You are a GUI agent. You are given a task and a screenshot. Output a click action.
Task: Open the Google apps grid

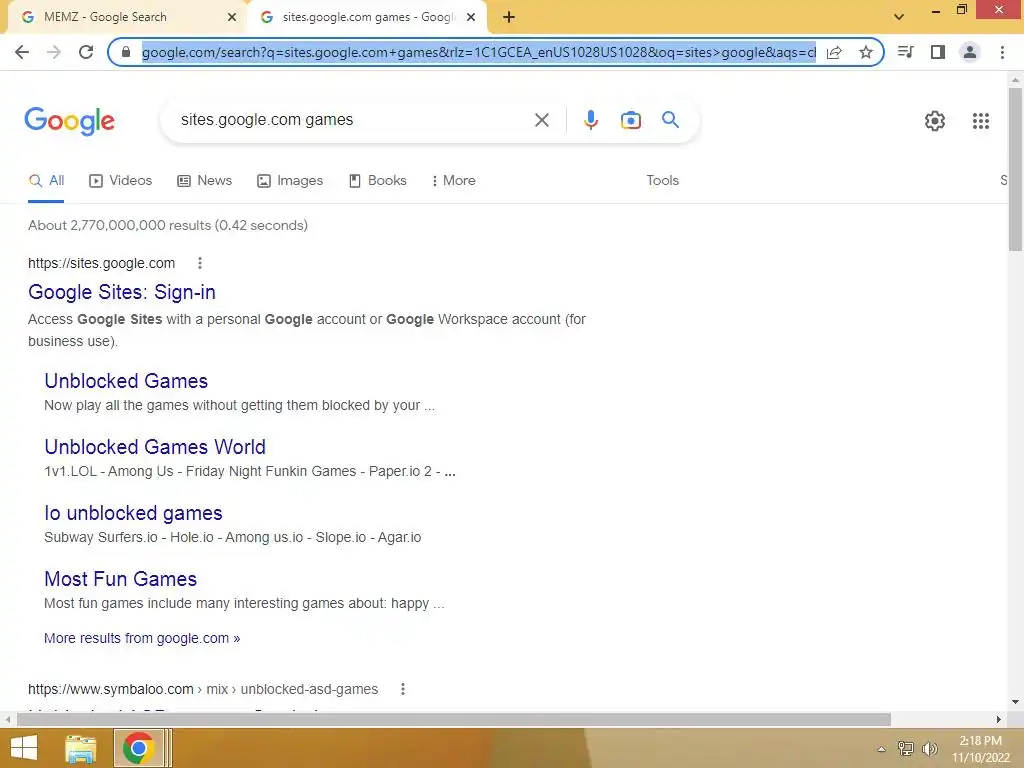click(x=980, y=121)
